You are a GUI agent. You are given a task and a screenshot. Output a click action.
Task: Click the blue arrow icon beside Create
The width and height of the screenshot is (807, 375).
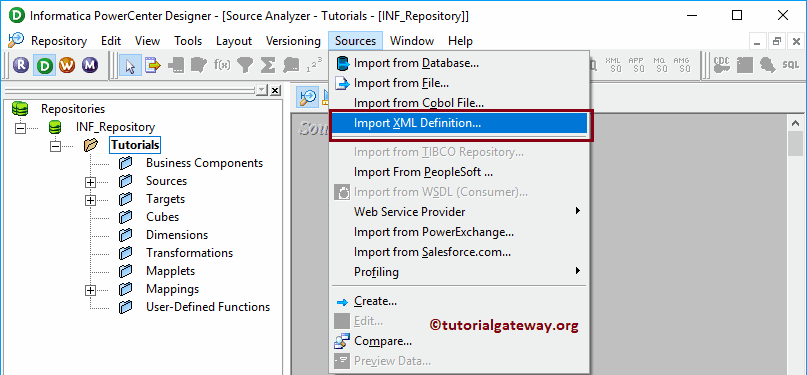pos(342,302)
